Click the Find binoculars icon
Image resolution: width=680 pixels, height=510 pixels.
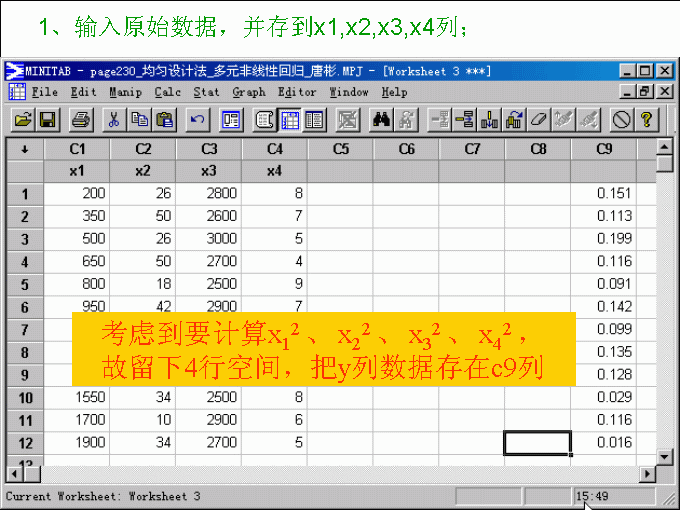click(x=381, y=120)
